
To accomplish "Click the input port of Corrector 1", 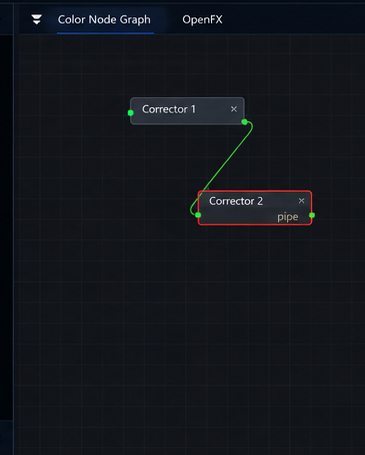I will 131,113.
